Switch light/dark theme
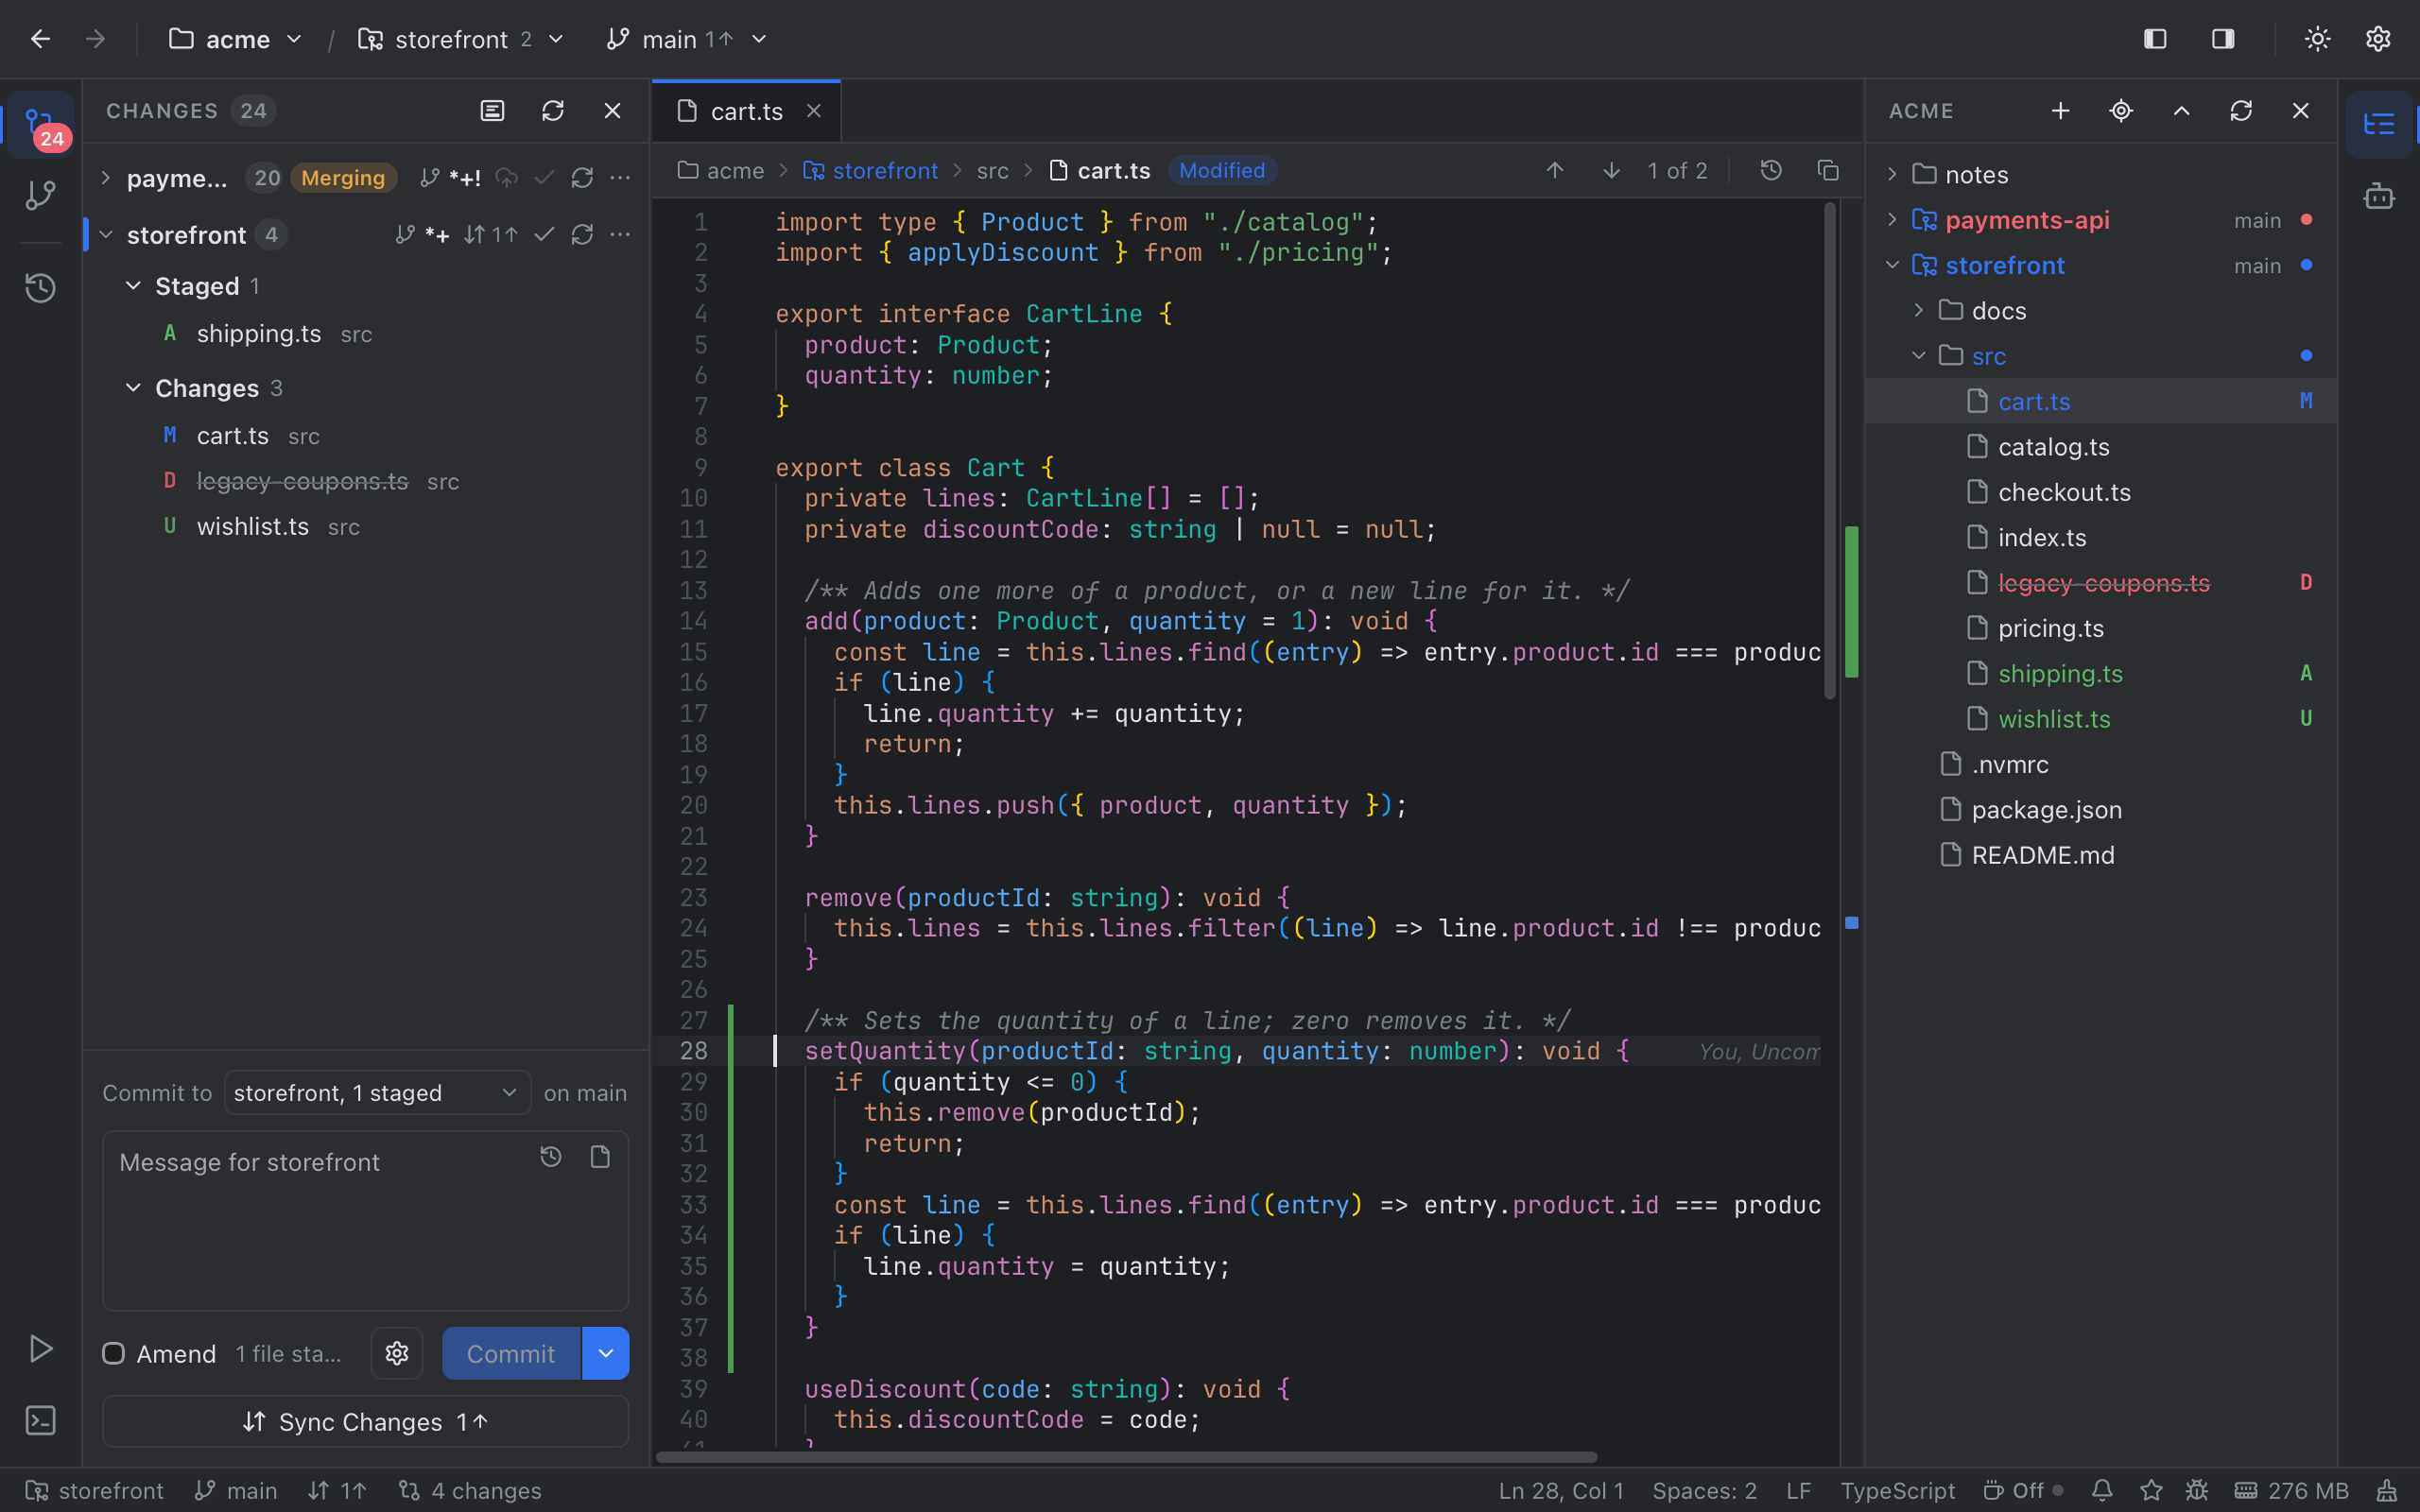This screenshot has height=1512, width=2420. pyautogui.click(x=2318, y=39)
